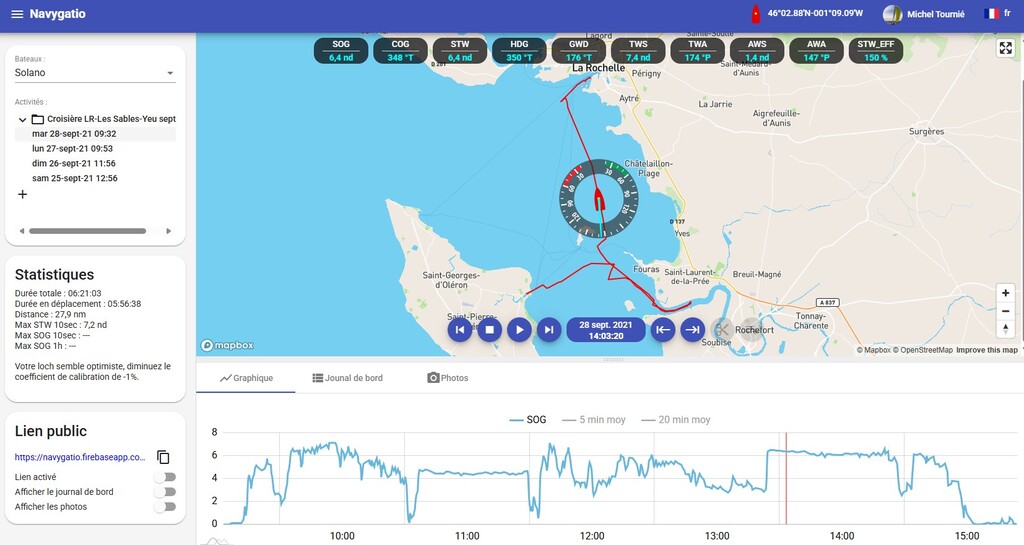Open the hamburger menu next to Navygatio
Image resolution: width=1024 pixels, height=545 pixels.
(x=17, y=14)
